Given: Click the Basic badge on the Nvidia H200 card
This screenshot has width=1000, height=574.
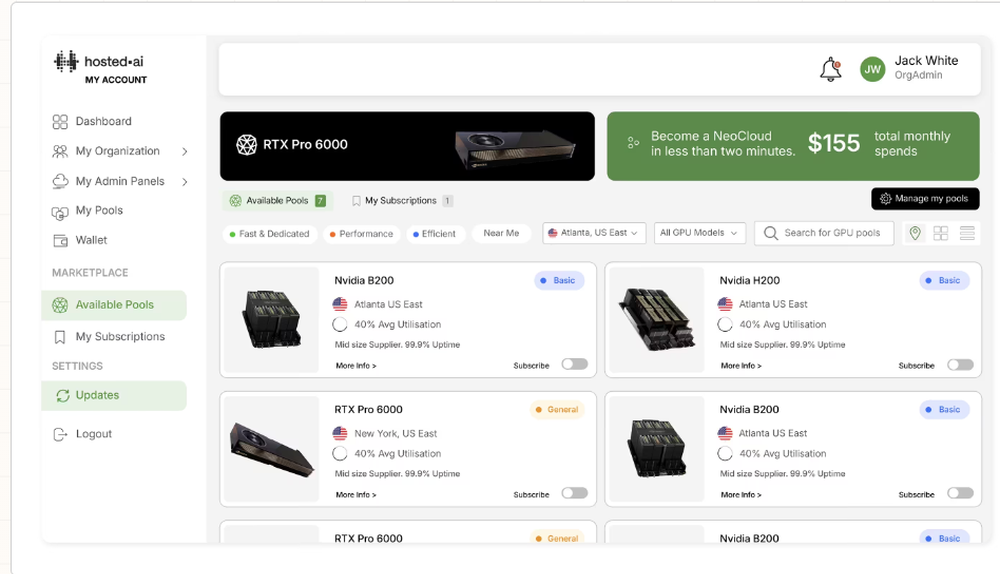Looking at the screenshot, I should pyautogui.click(x=944, y=281).
